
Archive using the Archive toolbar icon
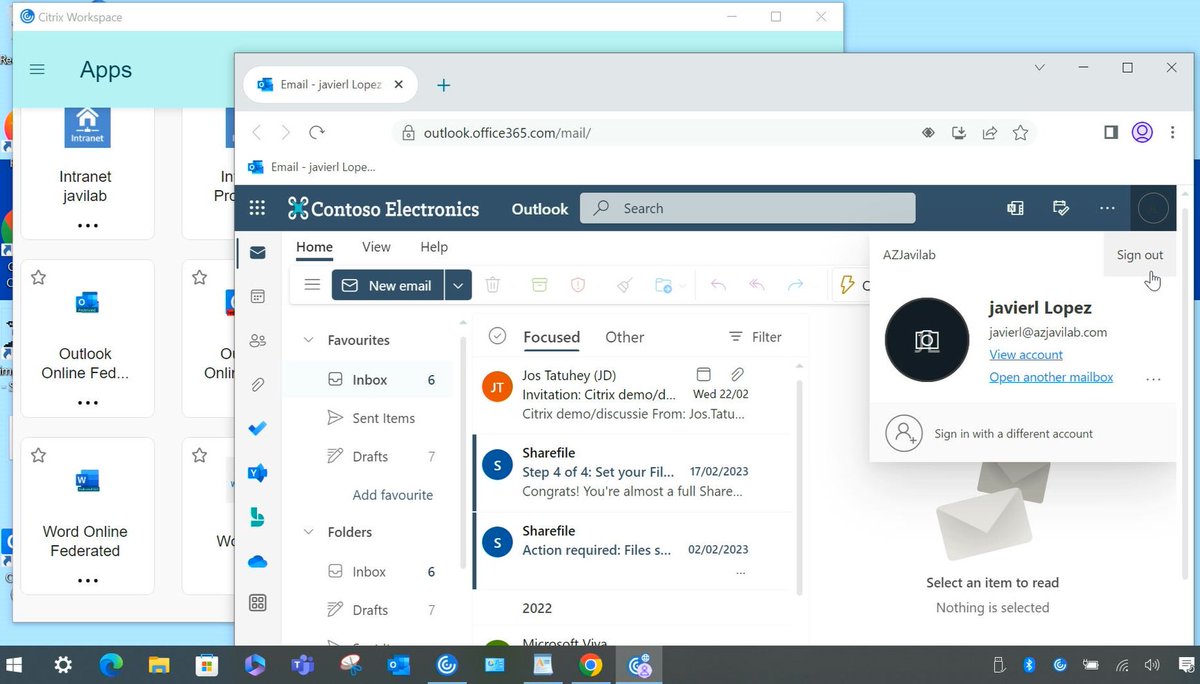pos(539,285)
